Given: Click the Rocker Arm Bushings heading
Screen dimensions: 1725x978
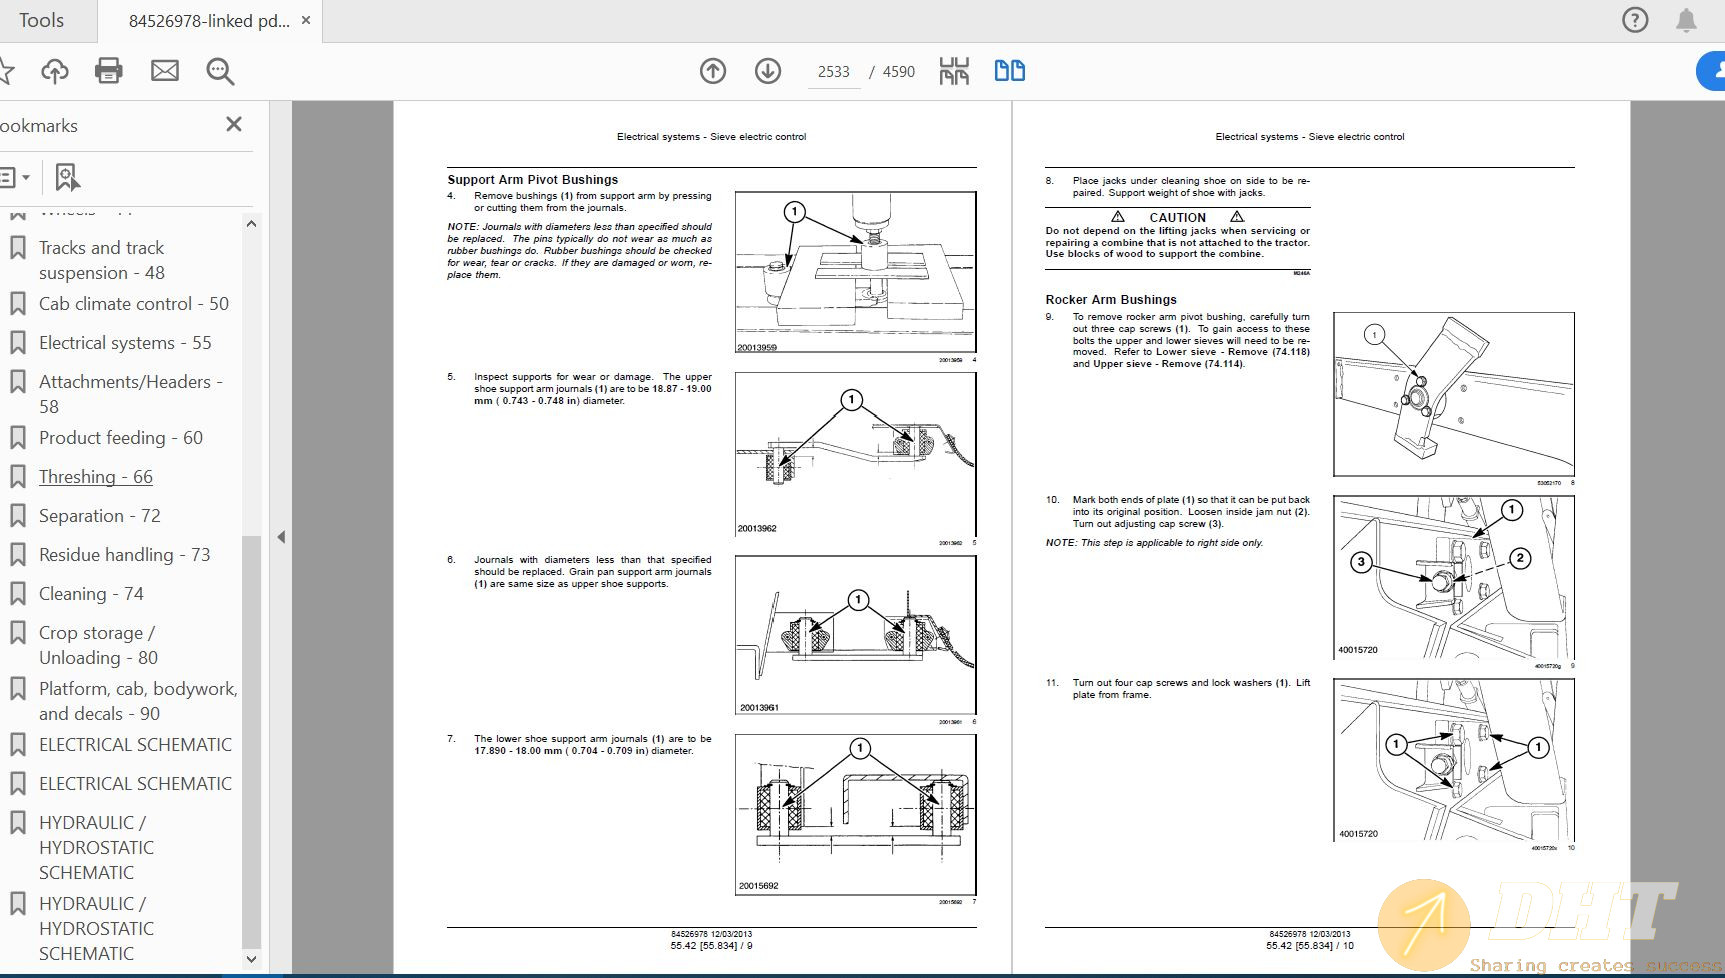Looking at the screenshot, I should (1111, 300).
